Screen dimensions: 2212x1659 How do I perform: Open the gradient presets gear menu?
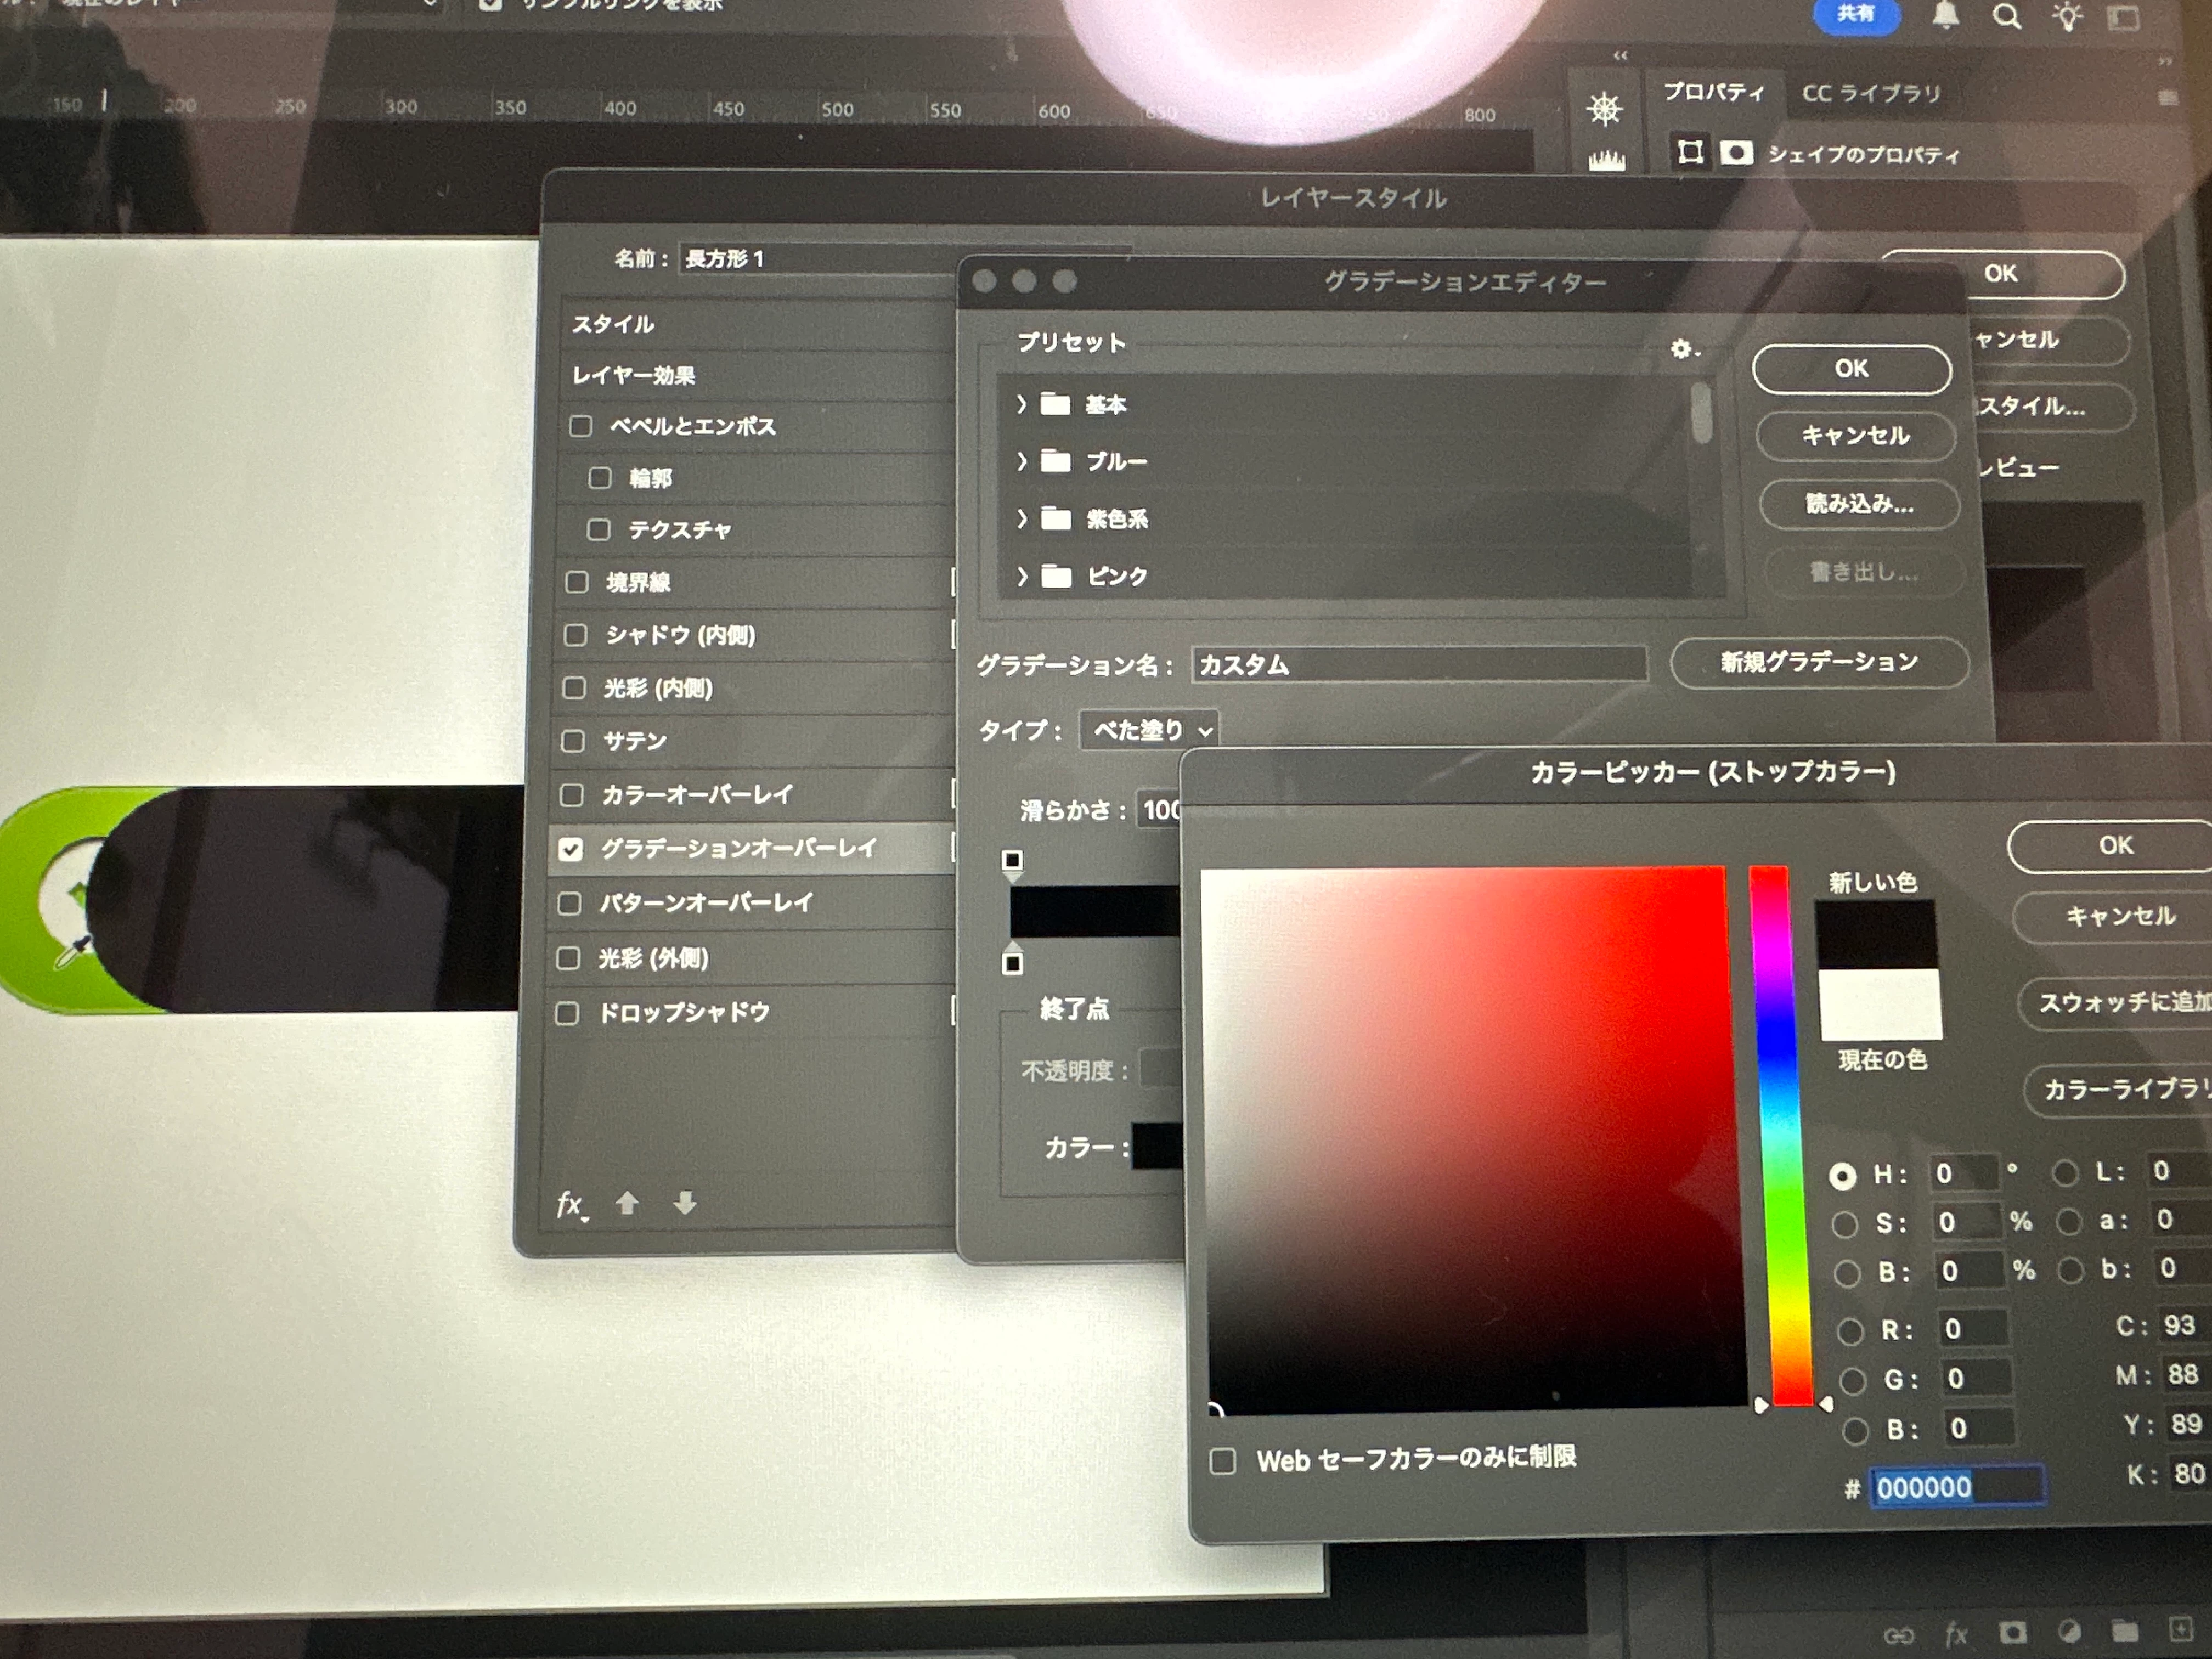tap(1682, 349)
